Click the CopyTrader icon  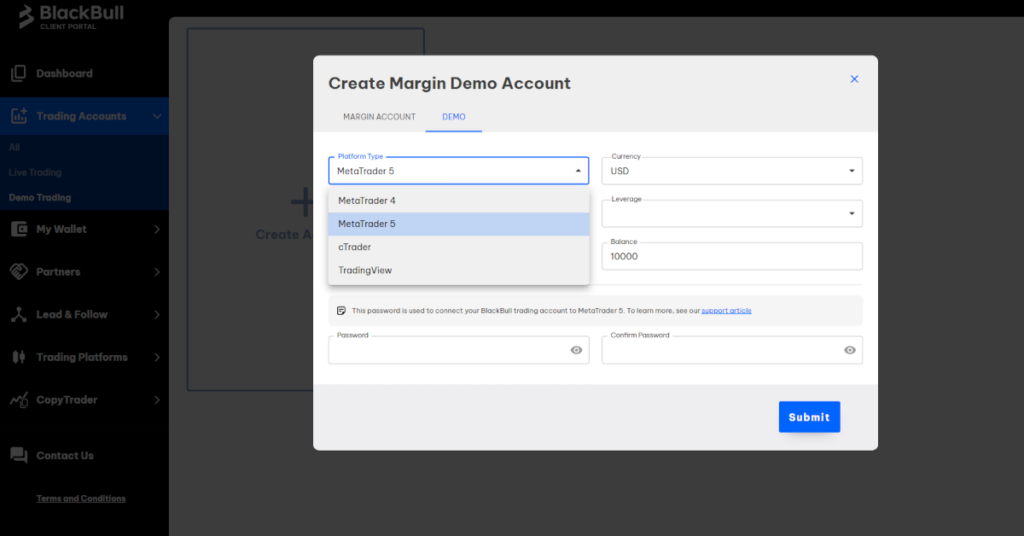coord(19,400)
